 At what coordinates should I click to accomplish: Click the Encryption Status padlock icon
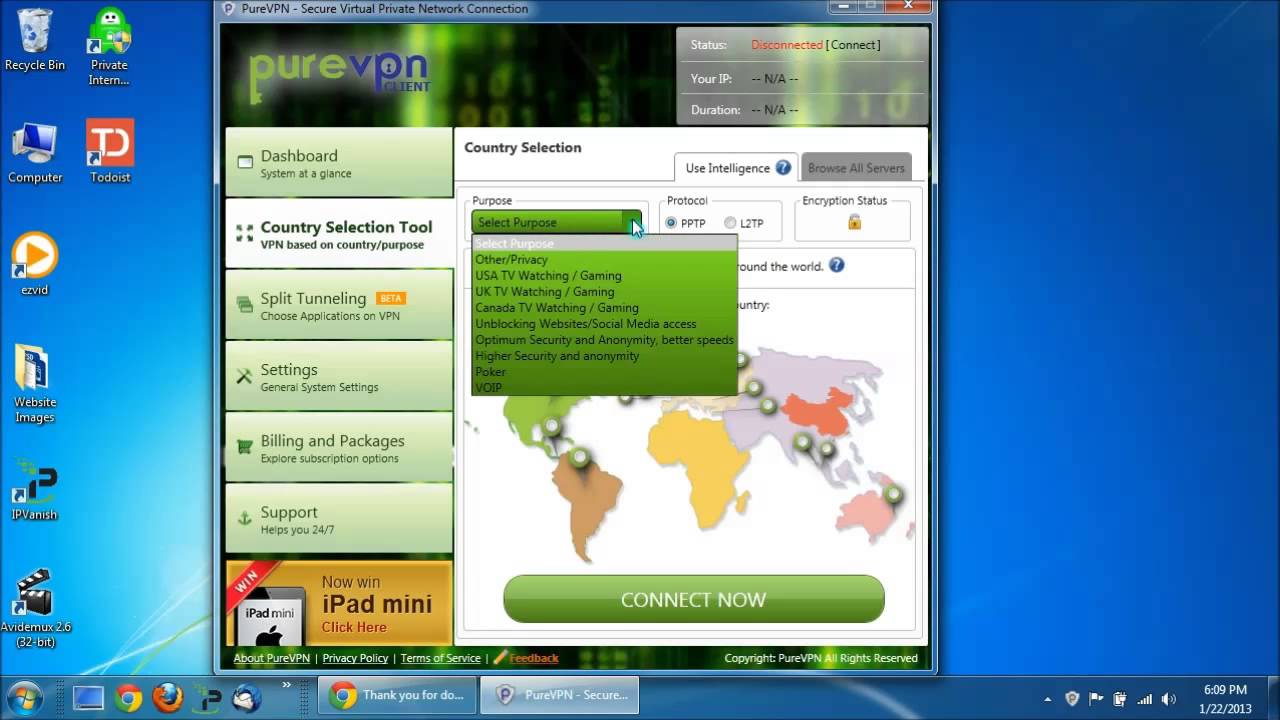click(x=854, y=222)
